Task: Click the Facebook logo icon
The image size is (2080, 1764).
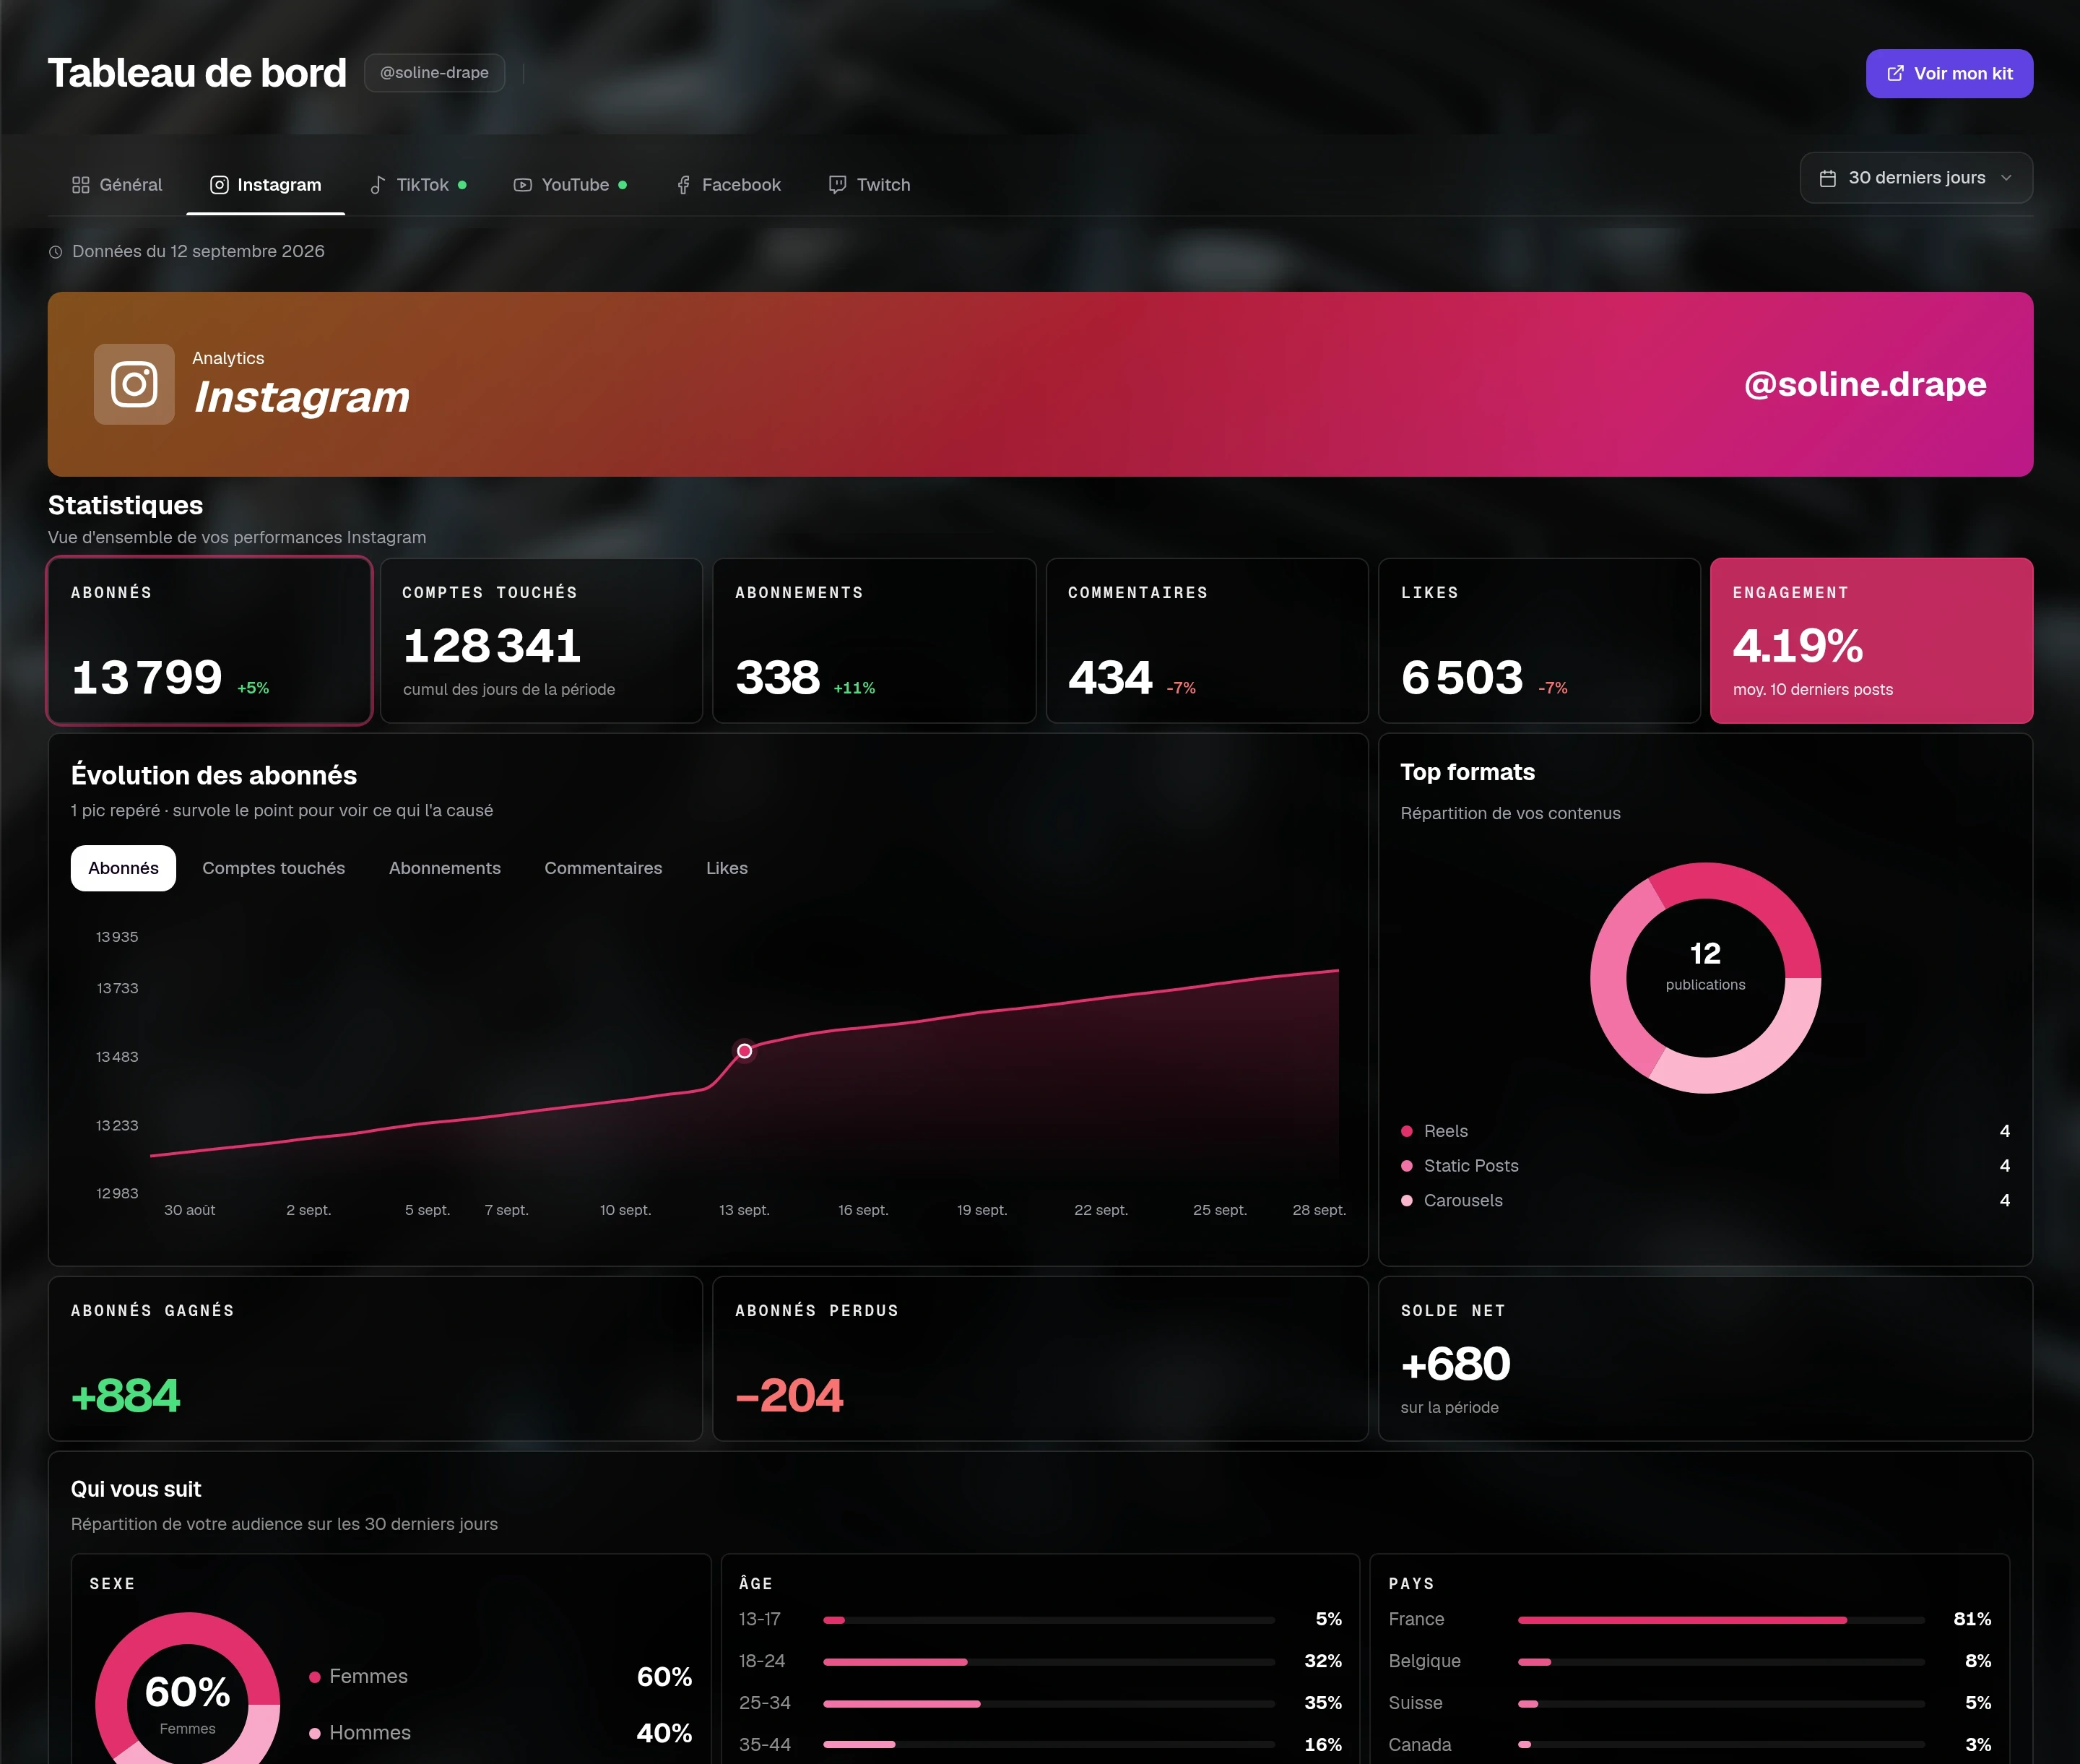Action: [684, 185]
